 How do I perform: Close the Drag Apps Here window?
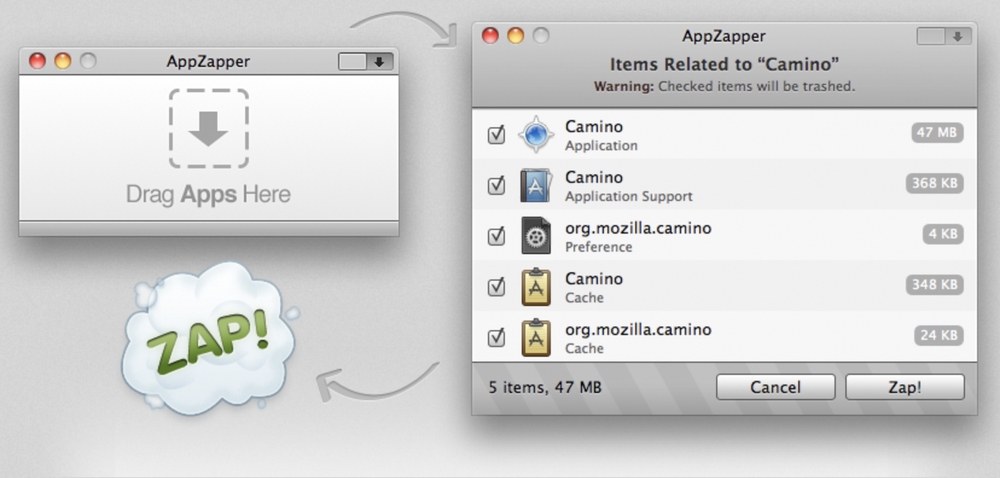pos(38,61)
